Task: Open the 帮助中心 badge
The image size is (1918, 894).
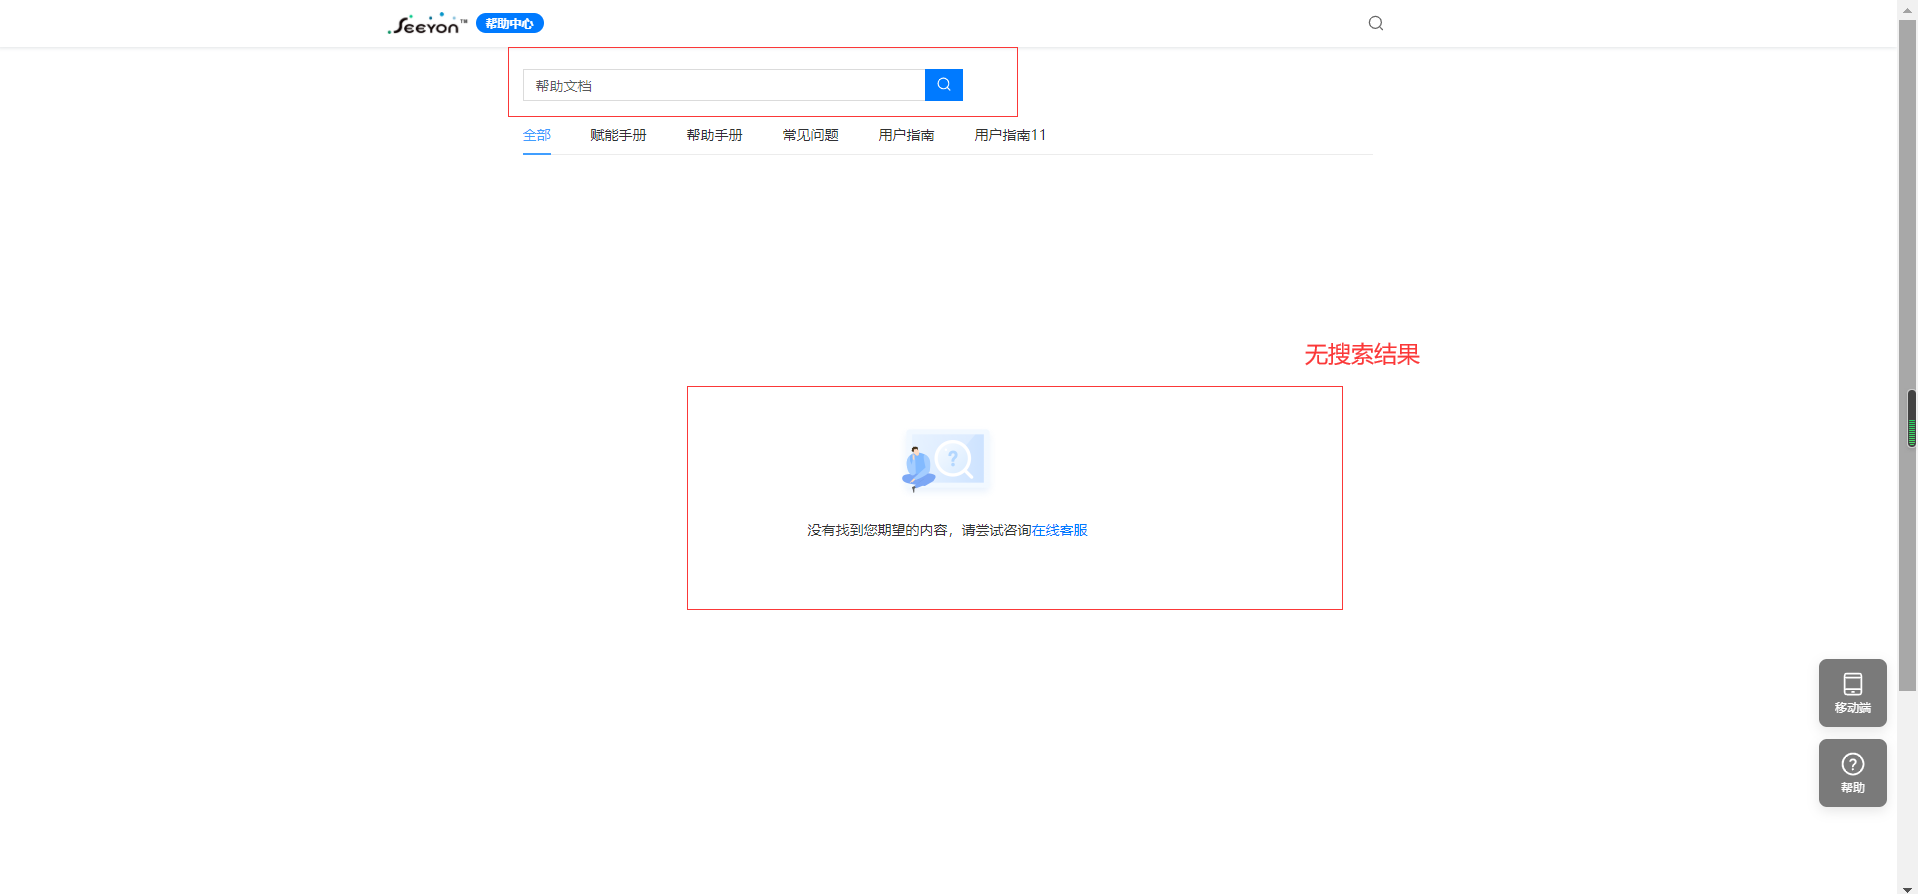Action: tap(510, 23)
